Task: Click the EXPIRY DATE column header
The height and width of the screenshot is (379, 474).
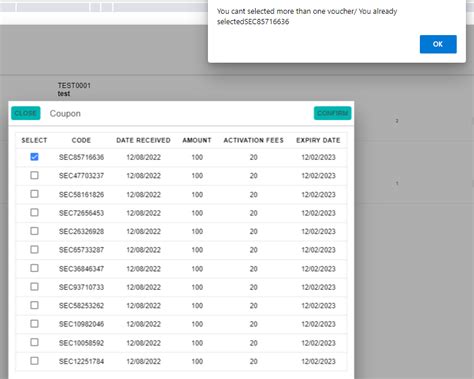Action: tap(318, 140)
